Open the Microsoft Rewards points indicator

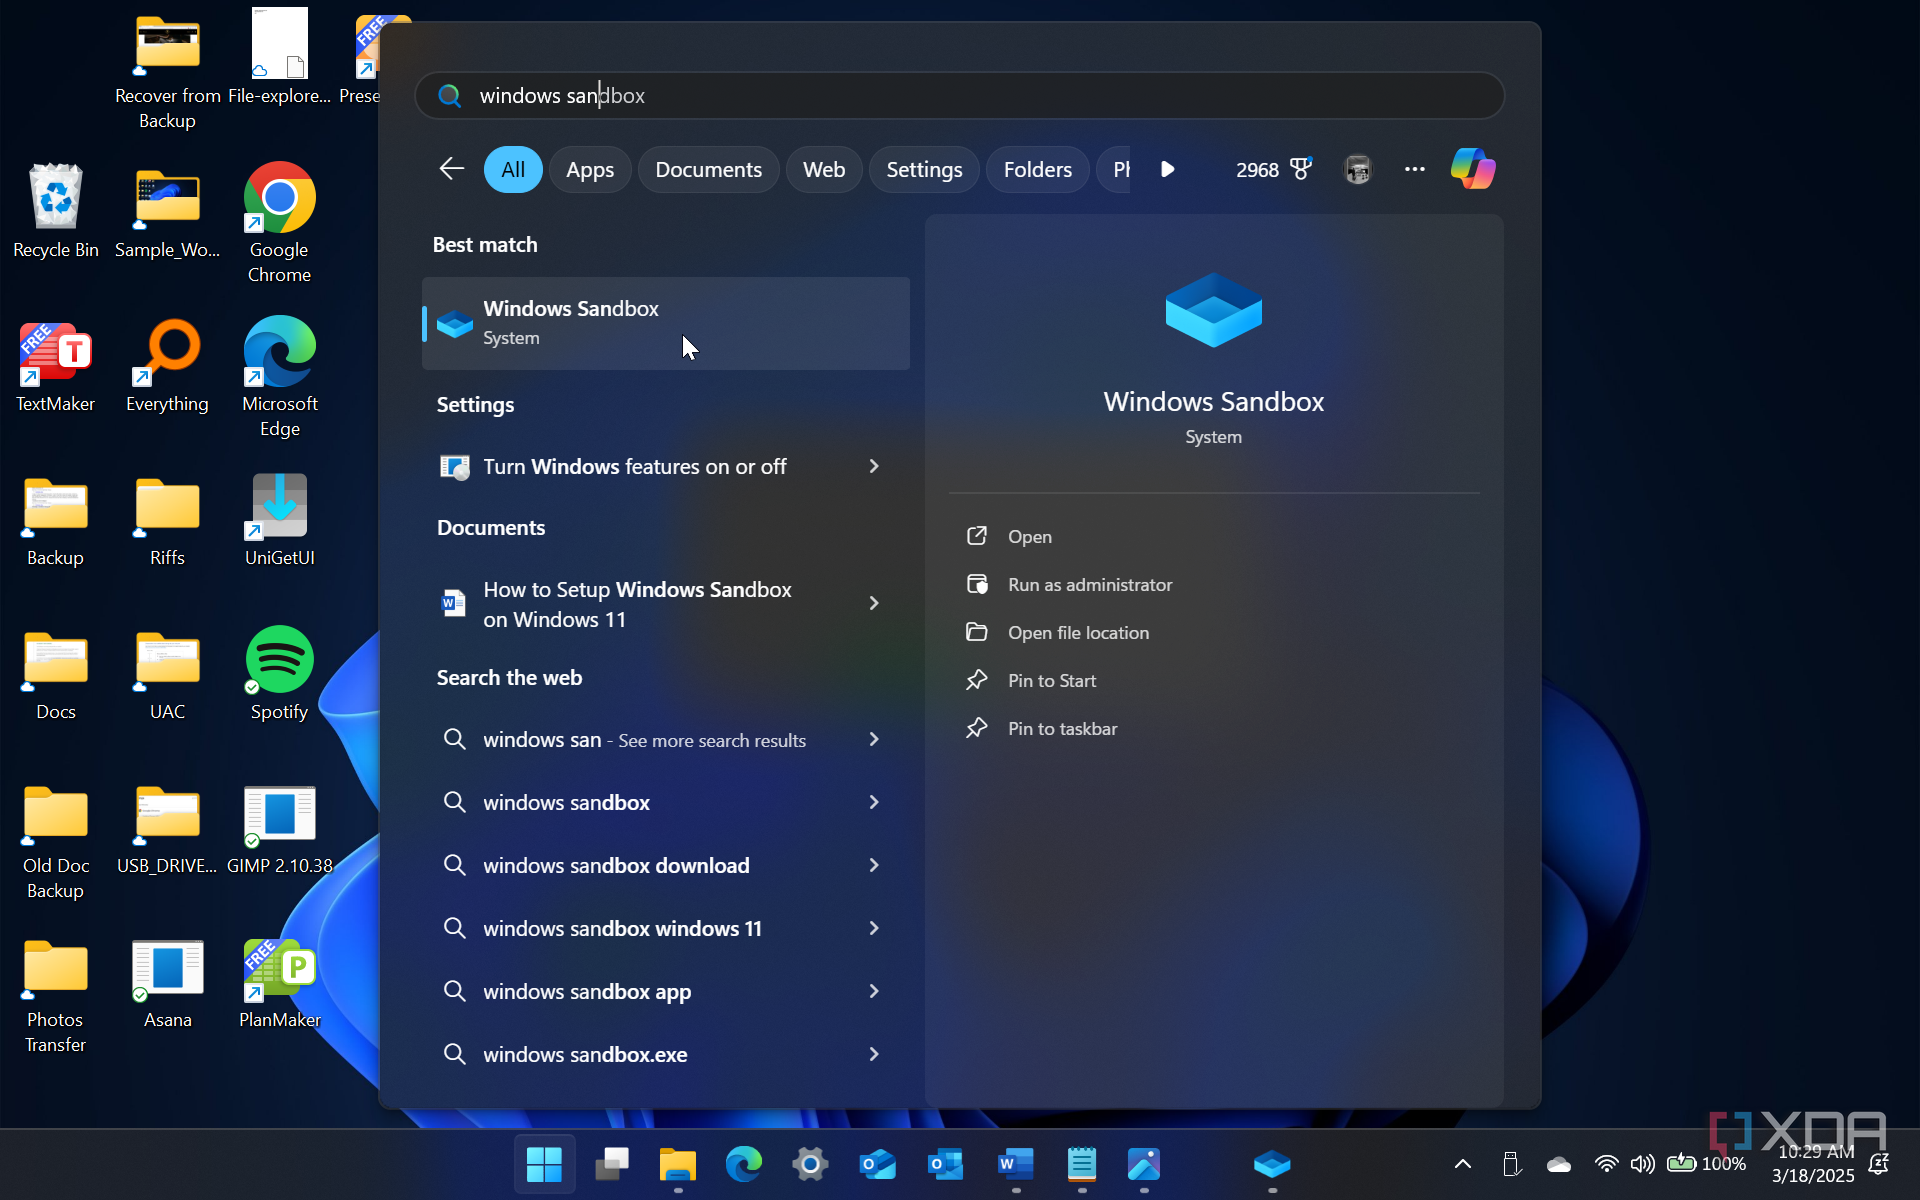pyautogui.click(x=1274, y=169)
